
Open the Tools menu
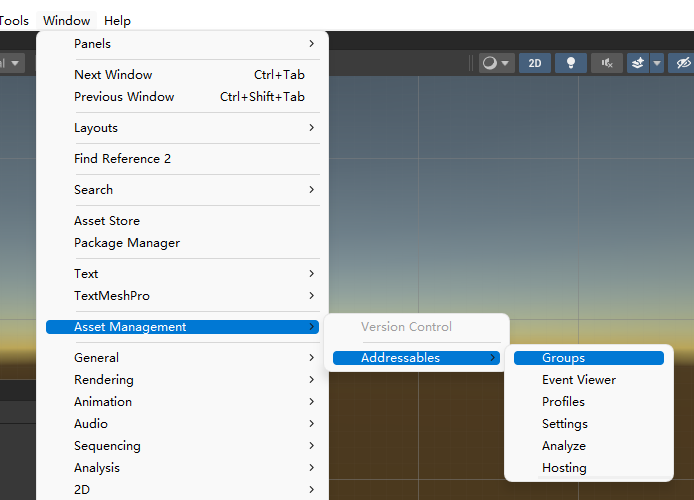coord(14,21)
